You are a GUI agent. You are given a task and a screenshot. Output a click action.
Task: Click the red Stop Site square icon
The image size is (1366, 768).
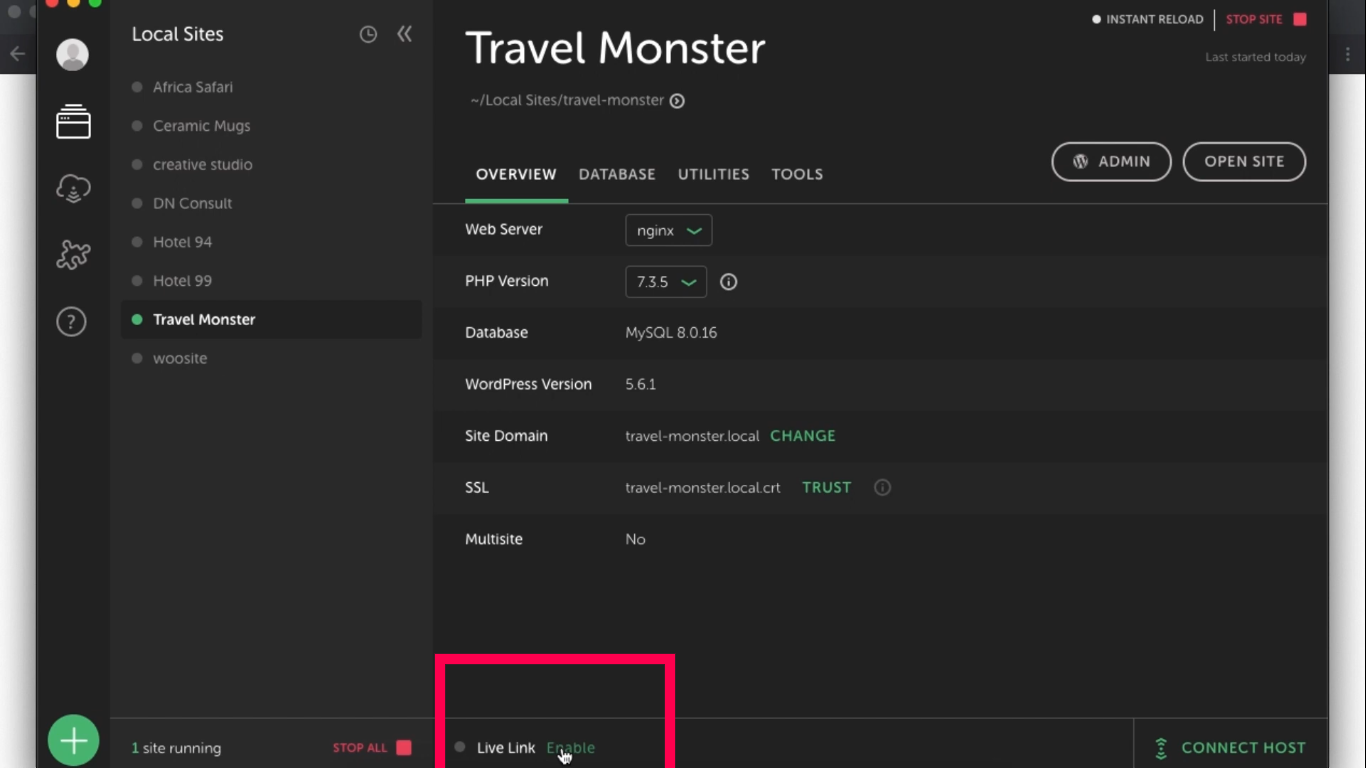[1300, 19]
